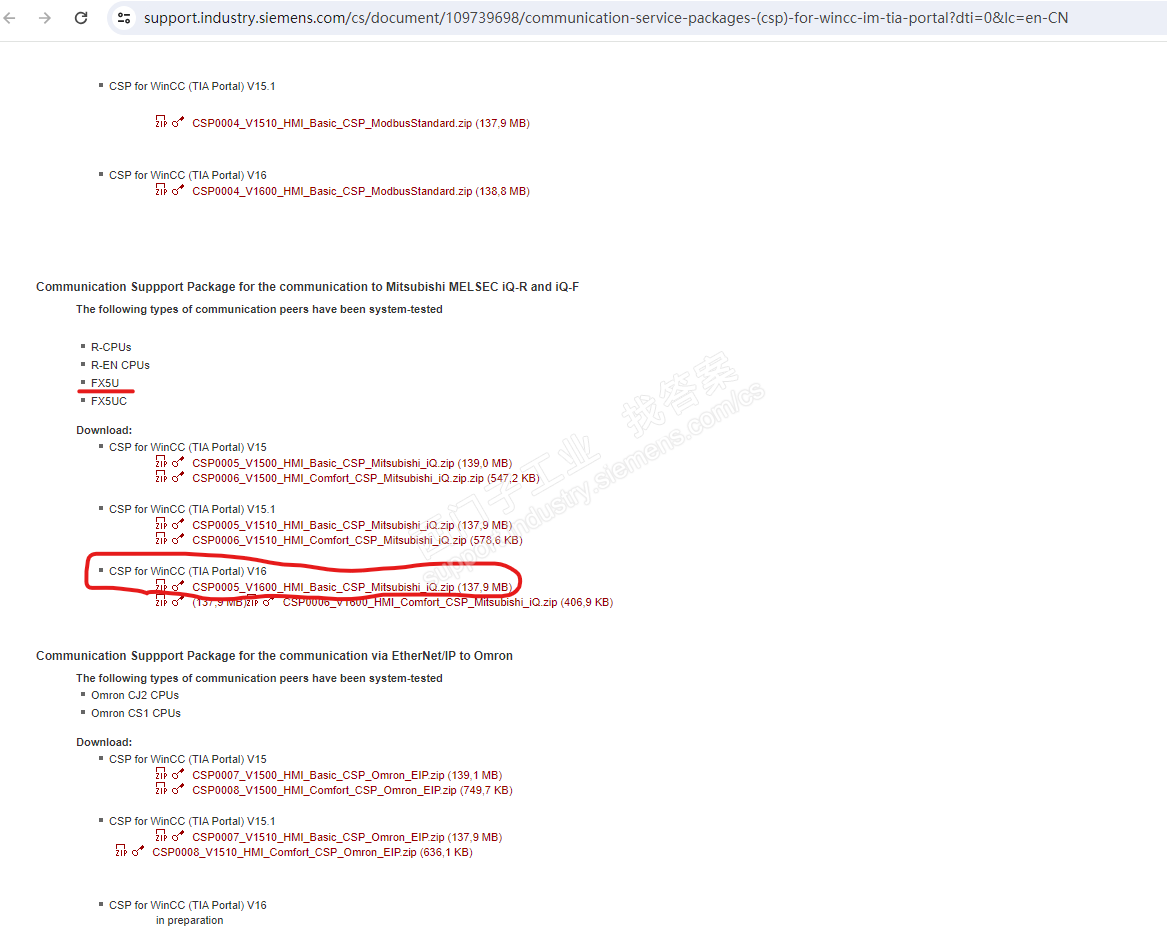Click zip icon for CSP0006_V1510 Comfort Mitsubishi file
1167x938 pixels.
161,538
